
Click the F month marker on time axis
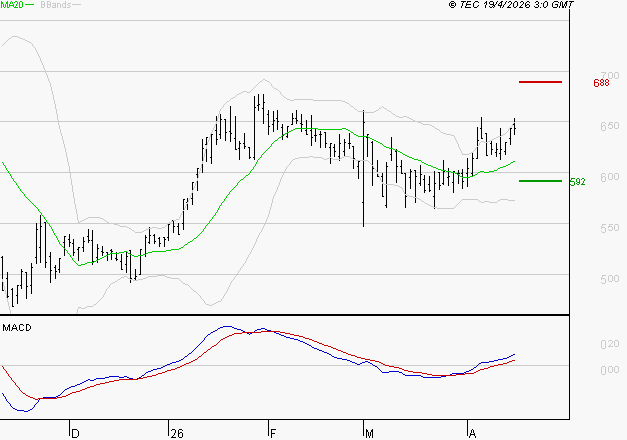coord(273,433)
